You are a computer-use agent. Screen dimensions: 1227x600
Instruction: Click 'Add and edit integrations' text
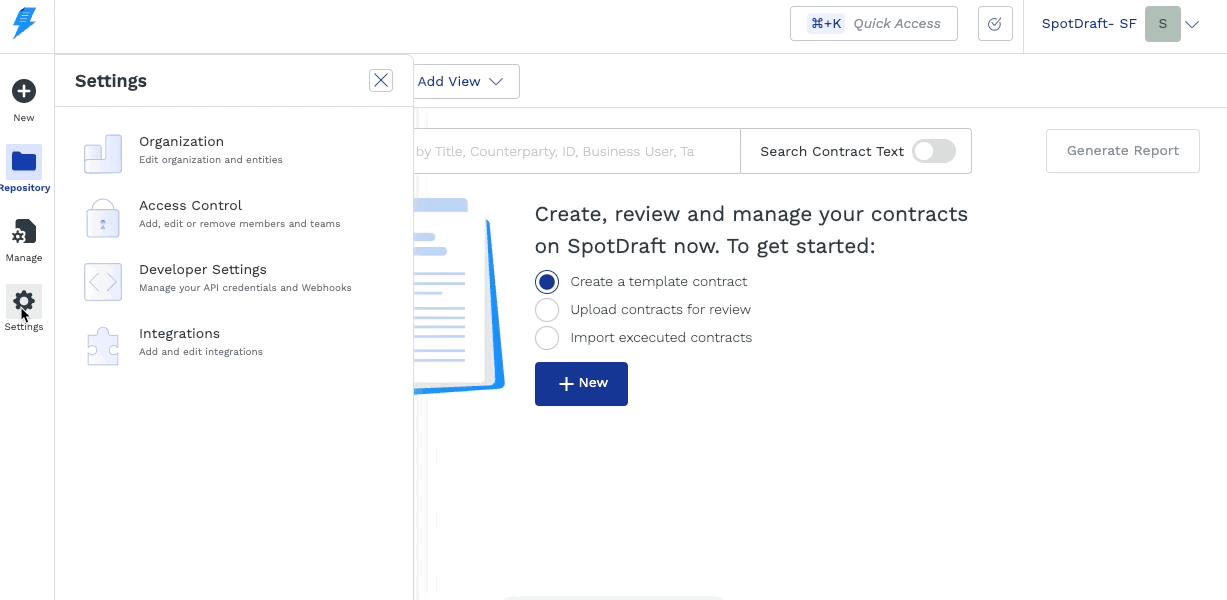tap(201, 352)
